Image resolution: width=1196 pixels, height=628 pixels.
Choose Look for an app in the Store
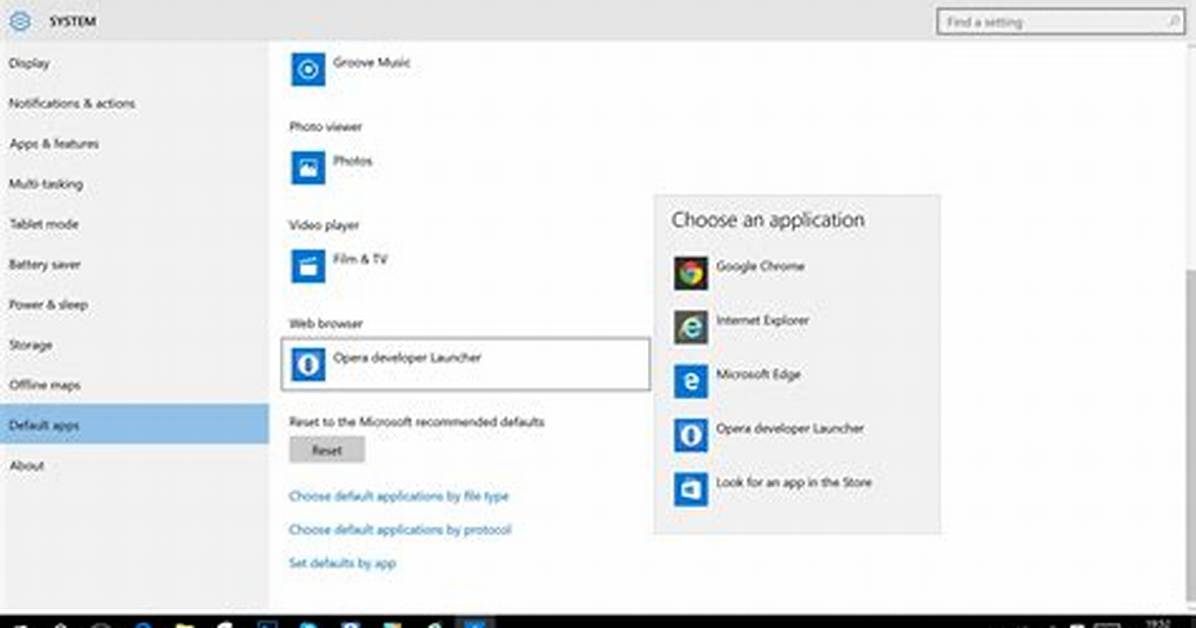click(x=793, y=482)
